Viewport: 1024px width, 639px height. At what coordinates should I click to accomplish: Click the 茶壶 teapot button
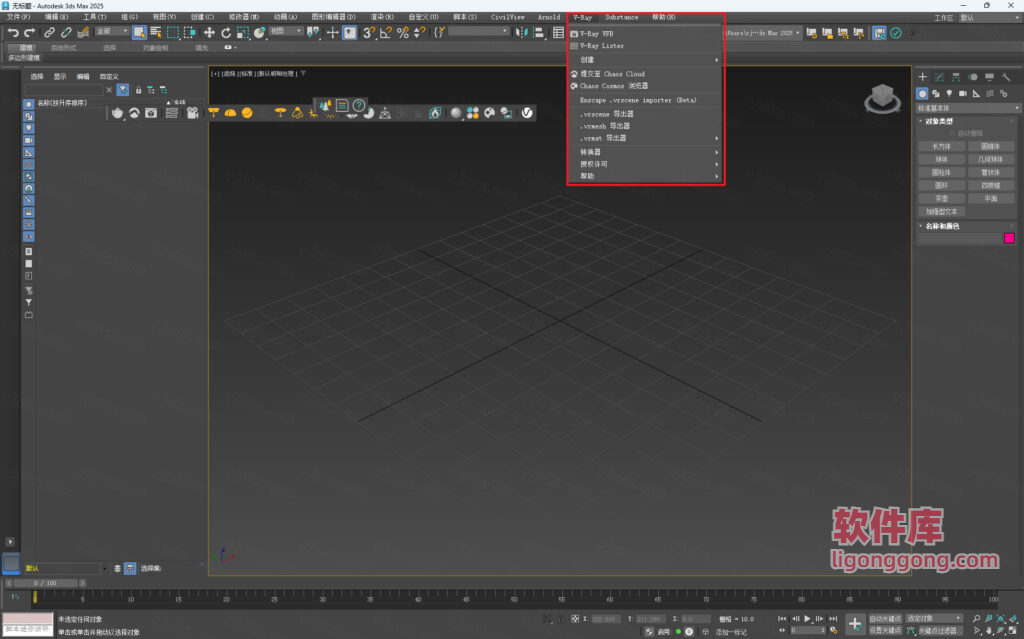pyautogui.click(x=941, y=199)
